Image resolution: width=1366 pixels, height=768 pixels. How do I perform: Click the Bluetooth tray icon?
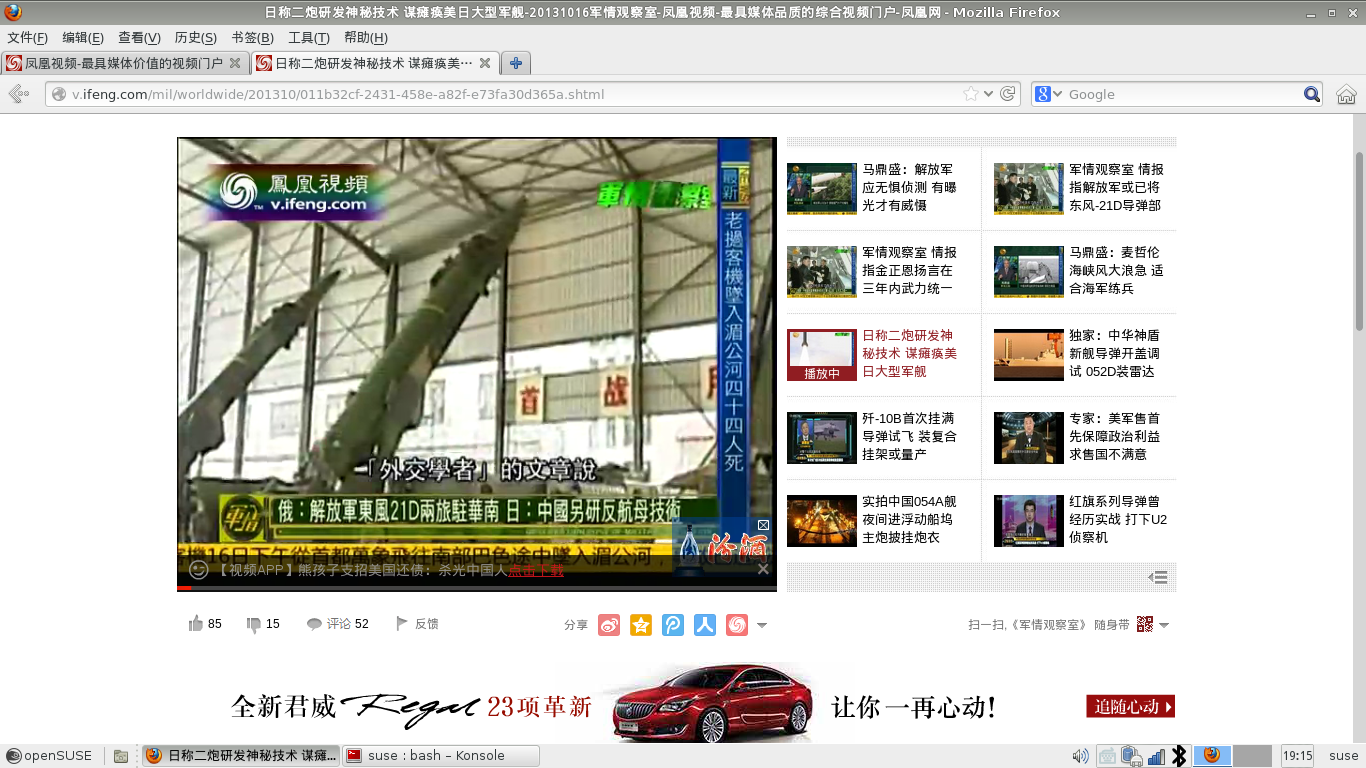[1179, 756]
